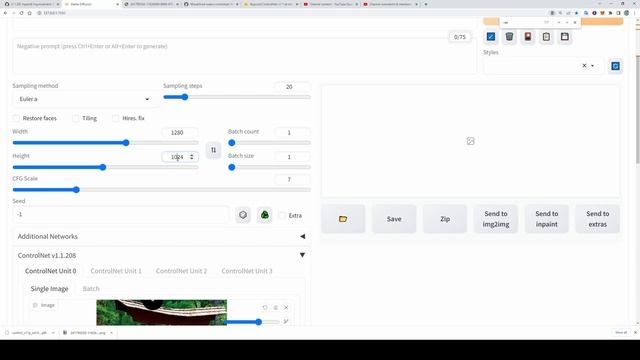Swap width and height with the arrows button
The image size is (640, 360).
click(x=213, y=150)
